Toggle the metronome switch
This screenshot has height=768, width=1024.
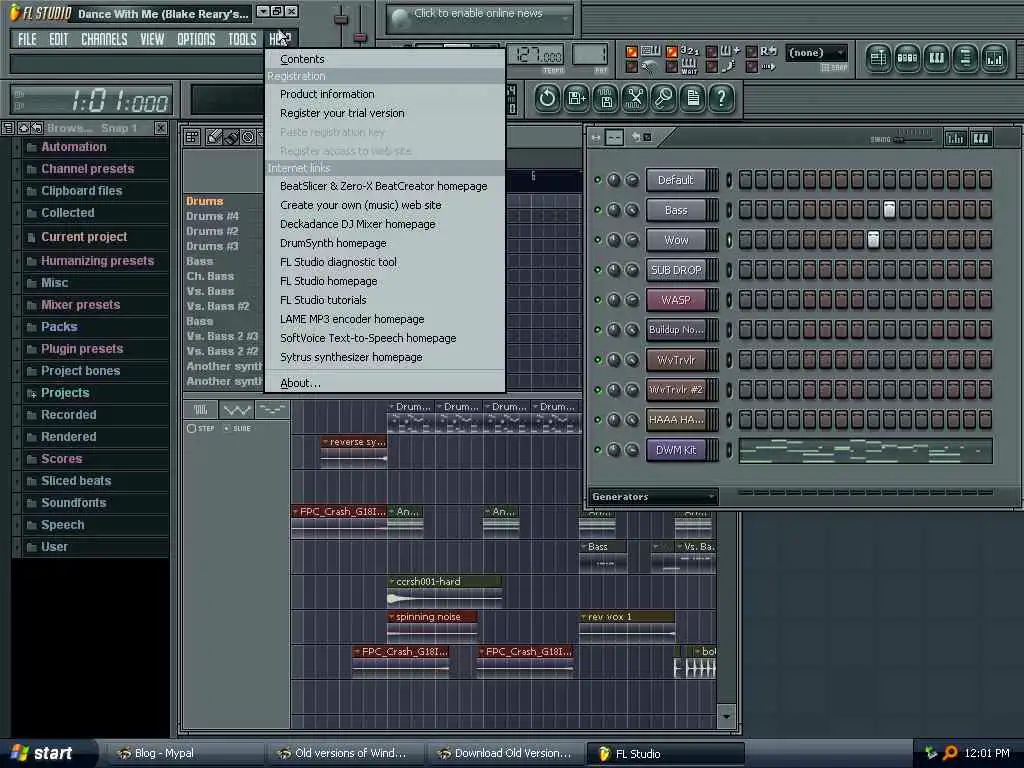[x=632, y=66]
